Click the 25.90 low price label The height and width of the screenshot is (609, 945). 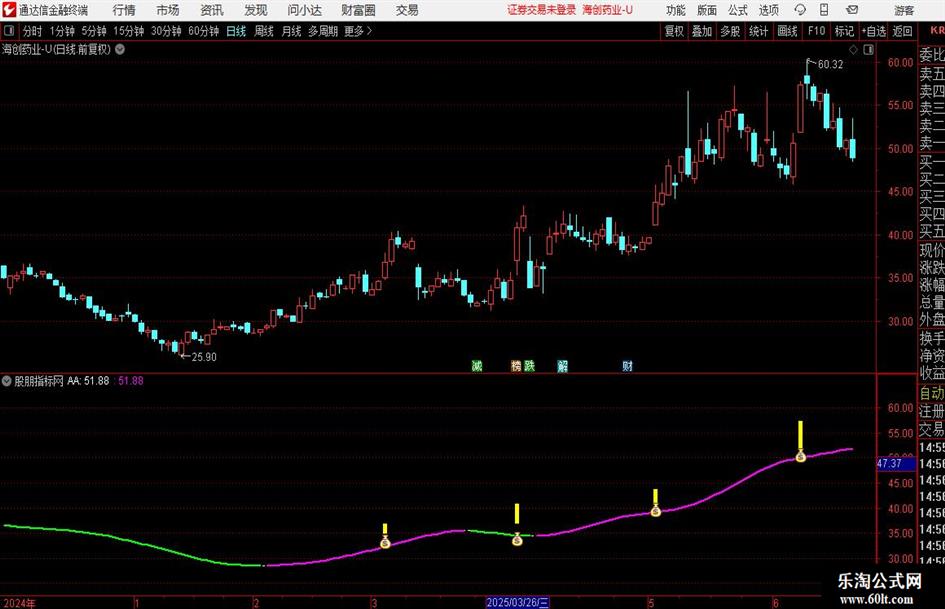point(204,357)
